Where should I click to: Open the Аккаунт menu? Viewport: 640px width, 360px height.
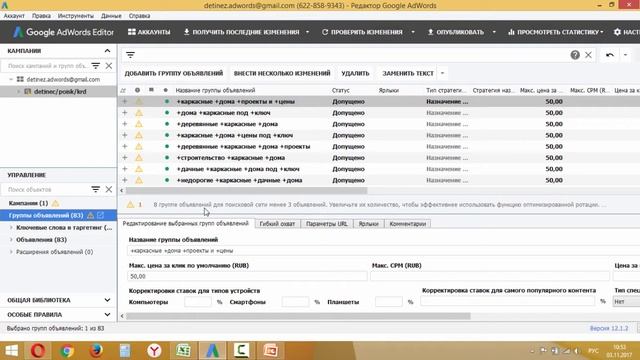(x=14, y=16)
